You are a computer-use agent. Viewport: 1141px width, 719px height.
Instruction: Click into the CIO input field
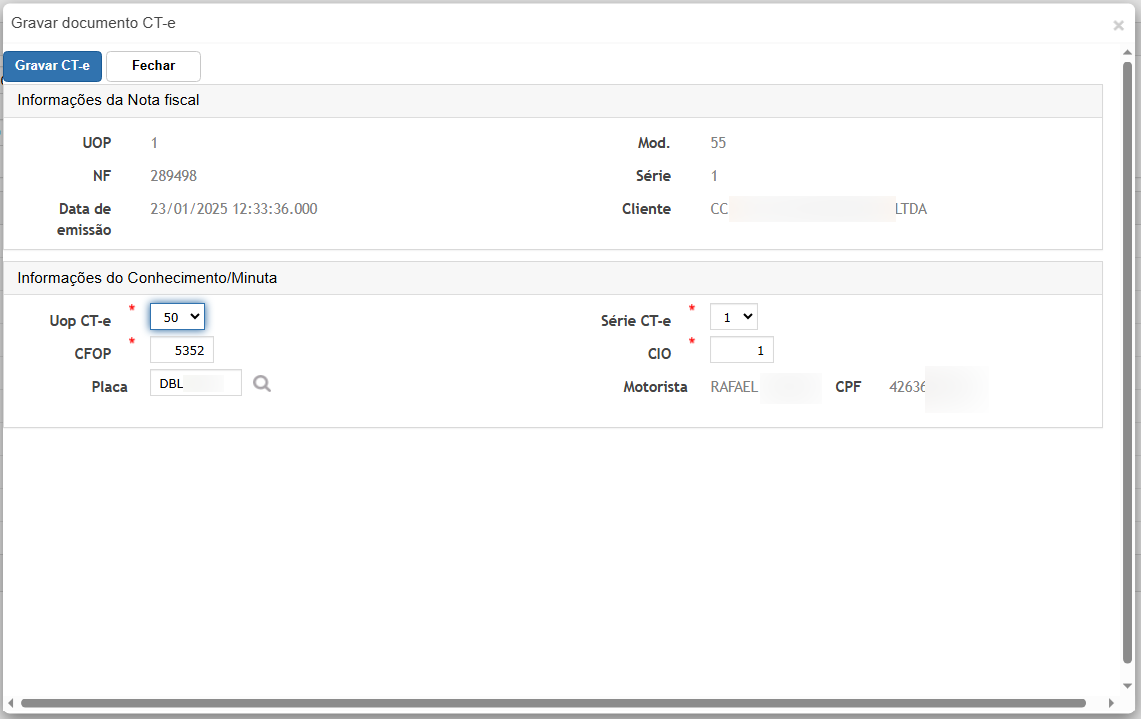click(x=741, y=350)
